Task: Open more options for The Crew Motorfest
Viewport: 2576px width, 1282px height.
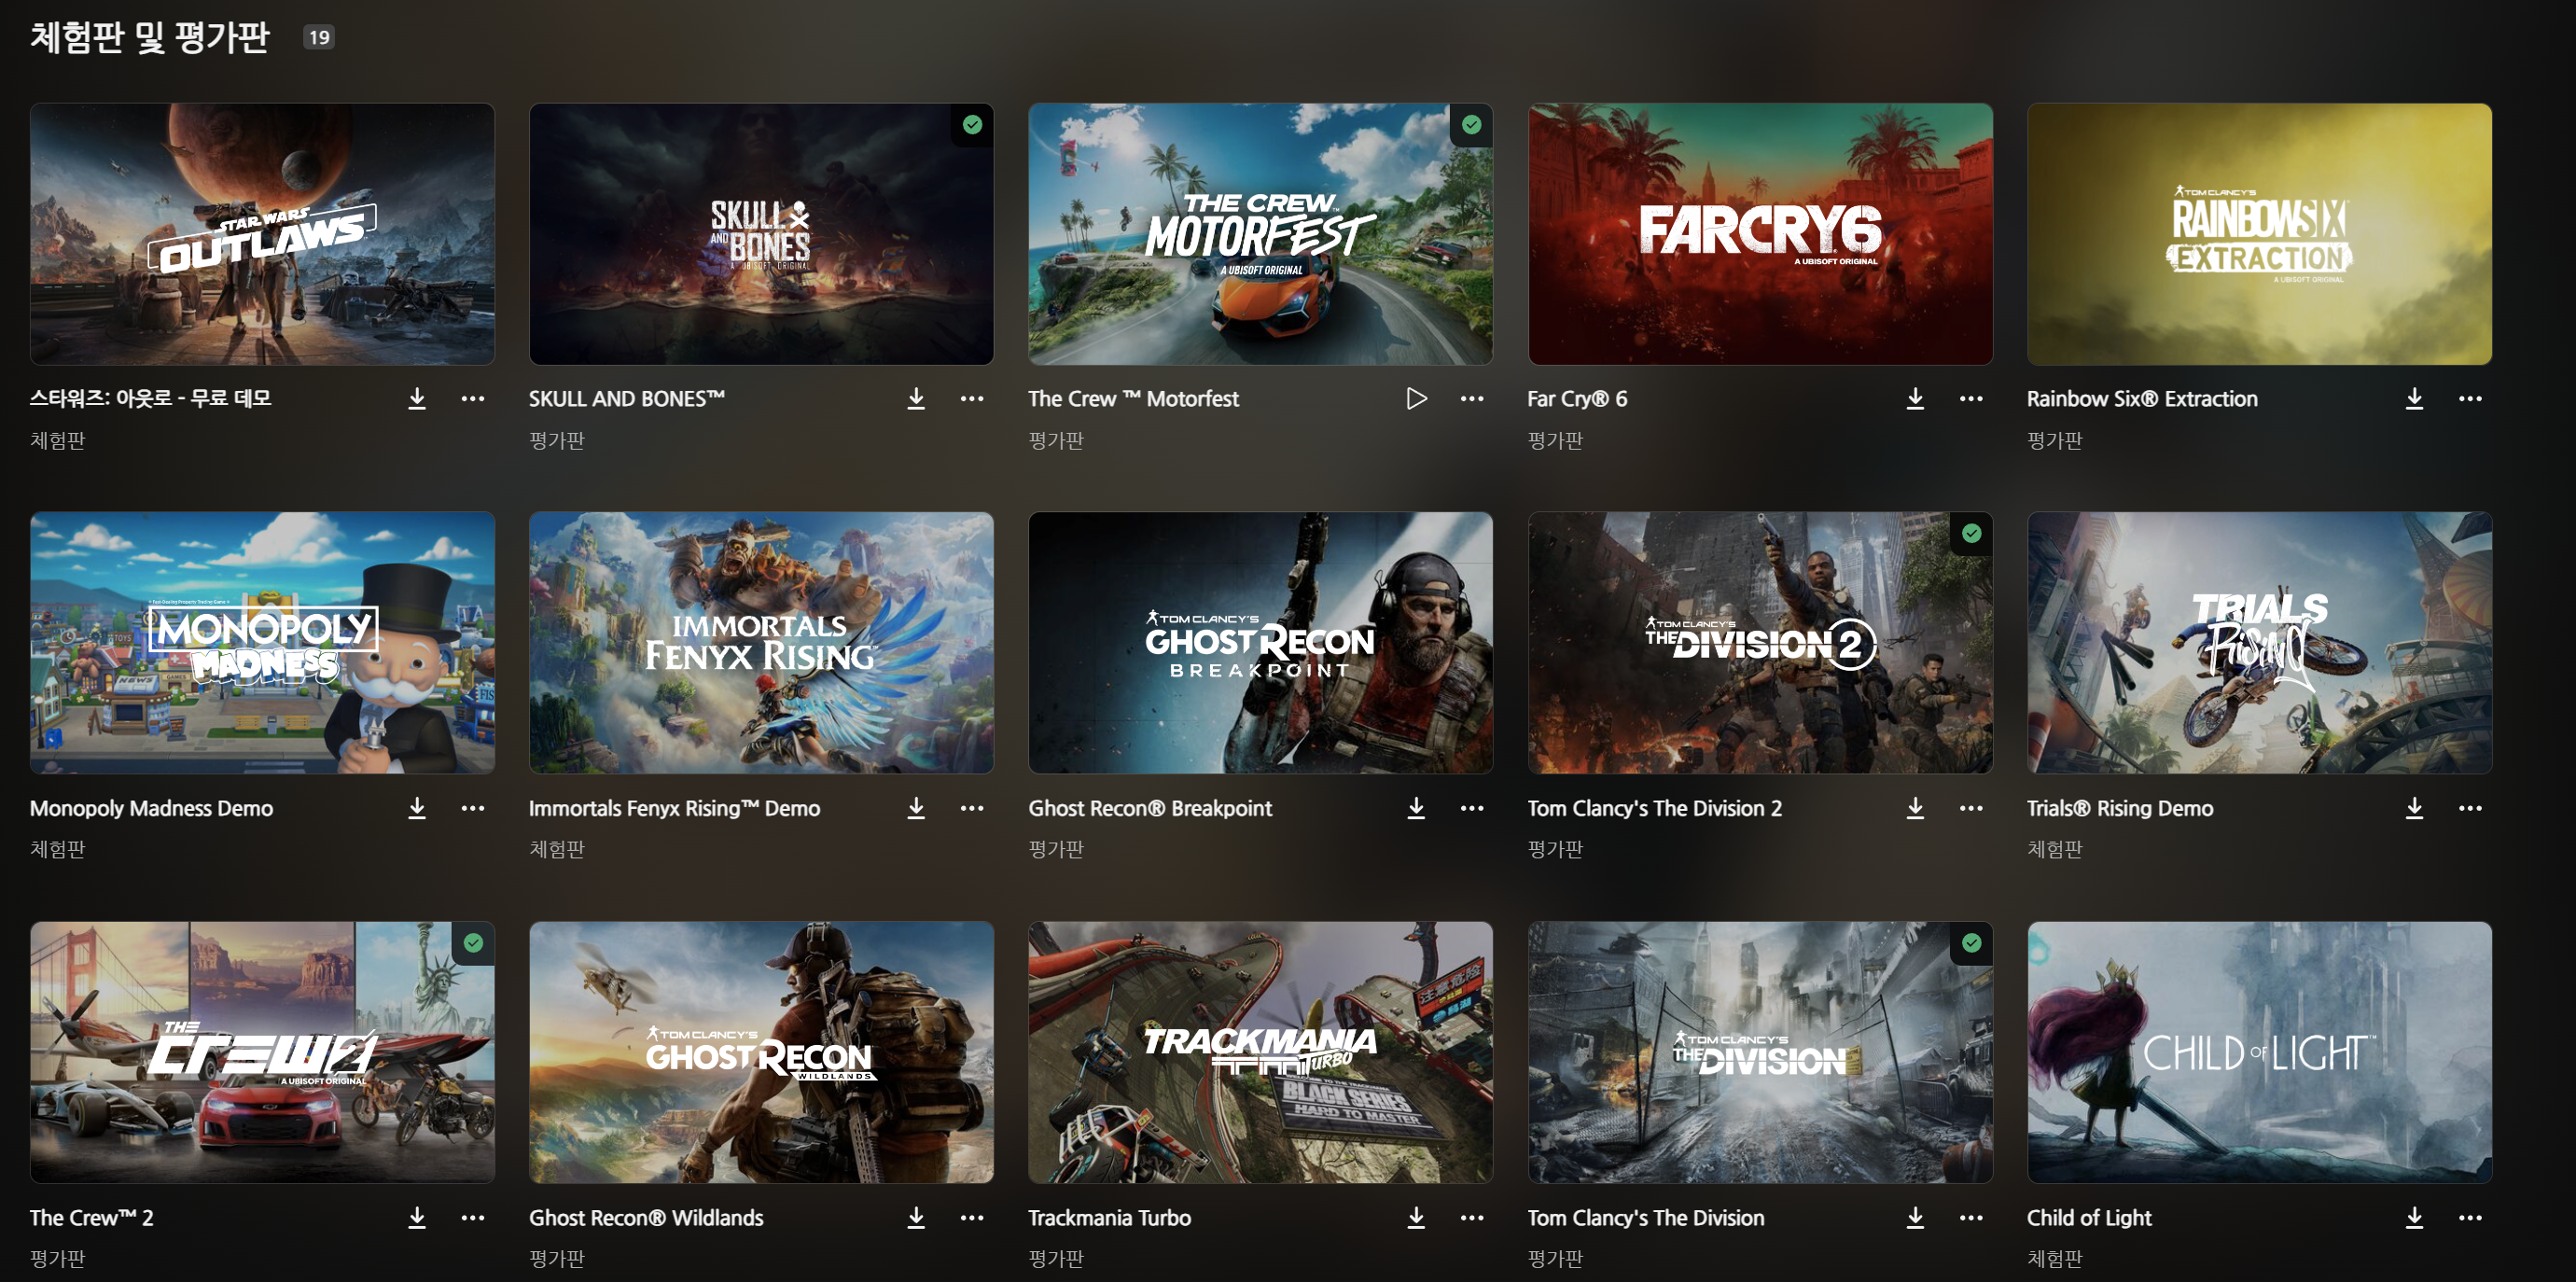Action: [1471, 399]
